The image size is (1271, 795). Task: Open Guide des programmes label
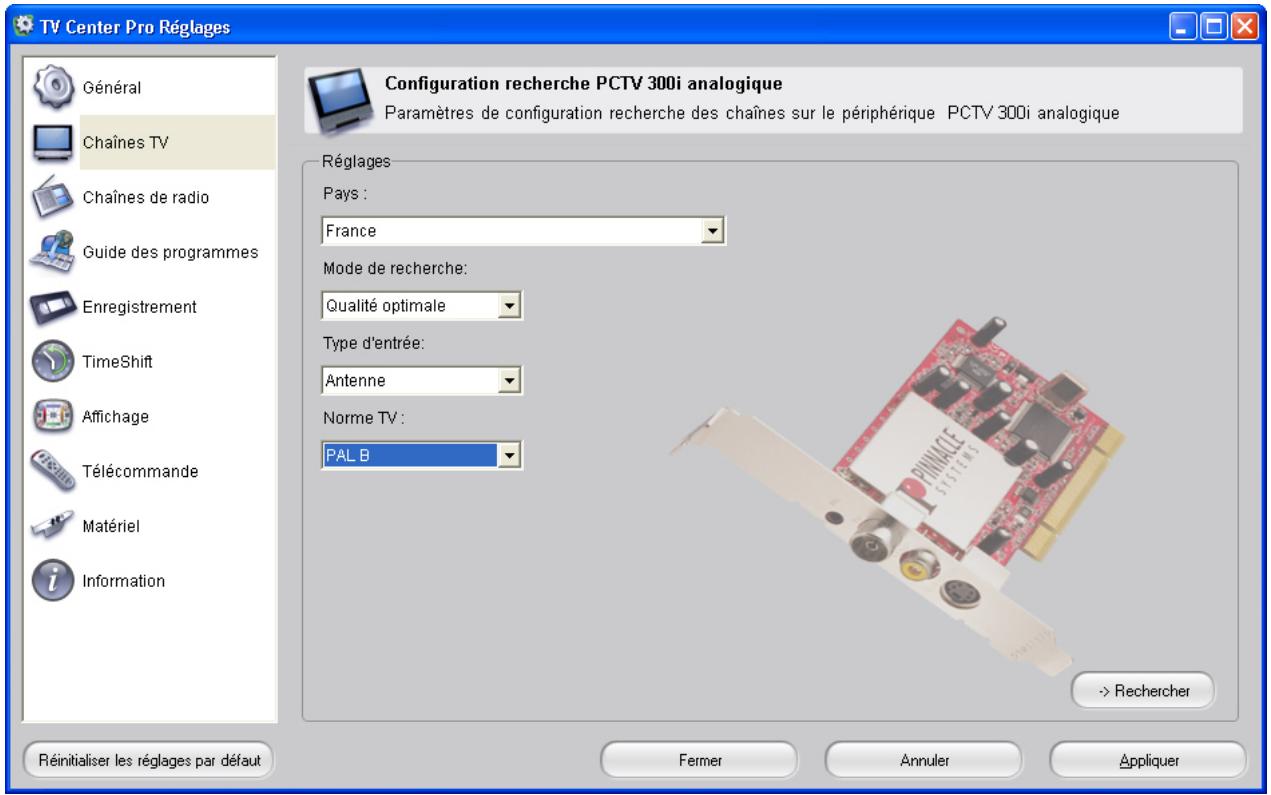point(171,252)
